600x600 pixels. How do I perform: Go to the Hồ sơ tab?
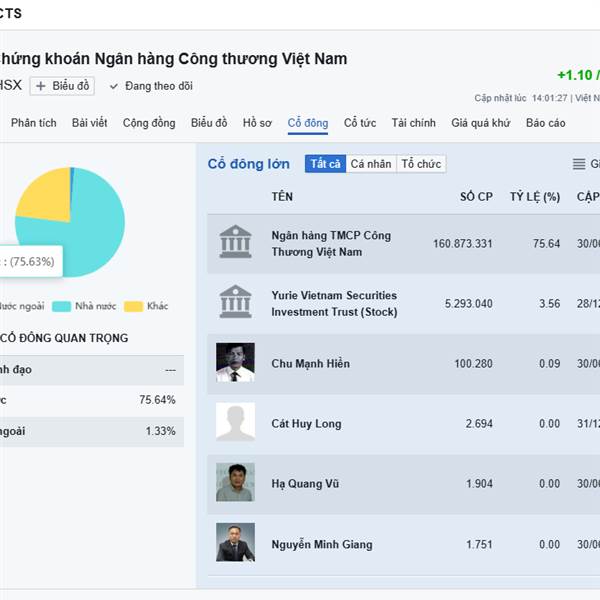pos(257,123)
